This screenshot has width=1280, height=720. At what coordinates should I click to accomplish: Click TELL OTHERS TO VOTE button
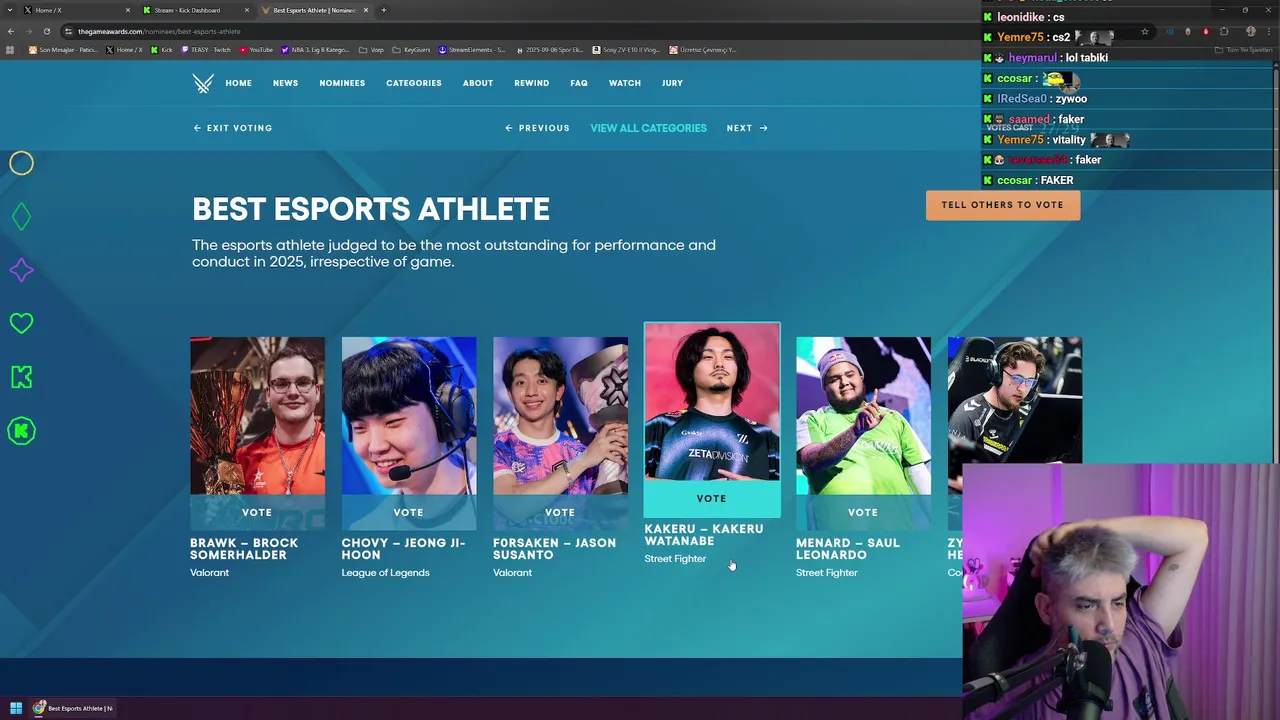pos(1003,205)
